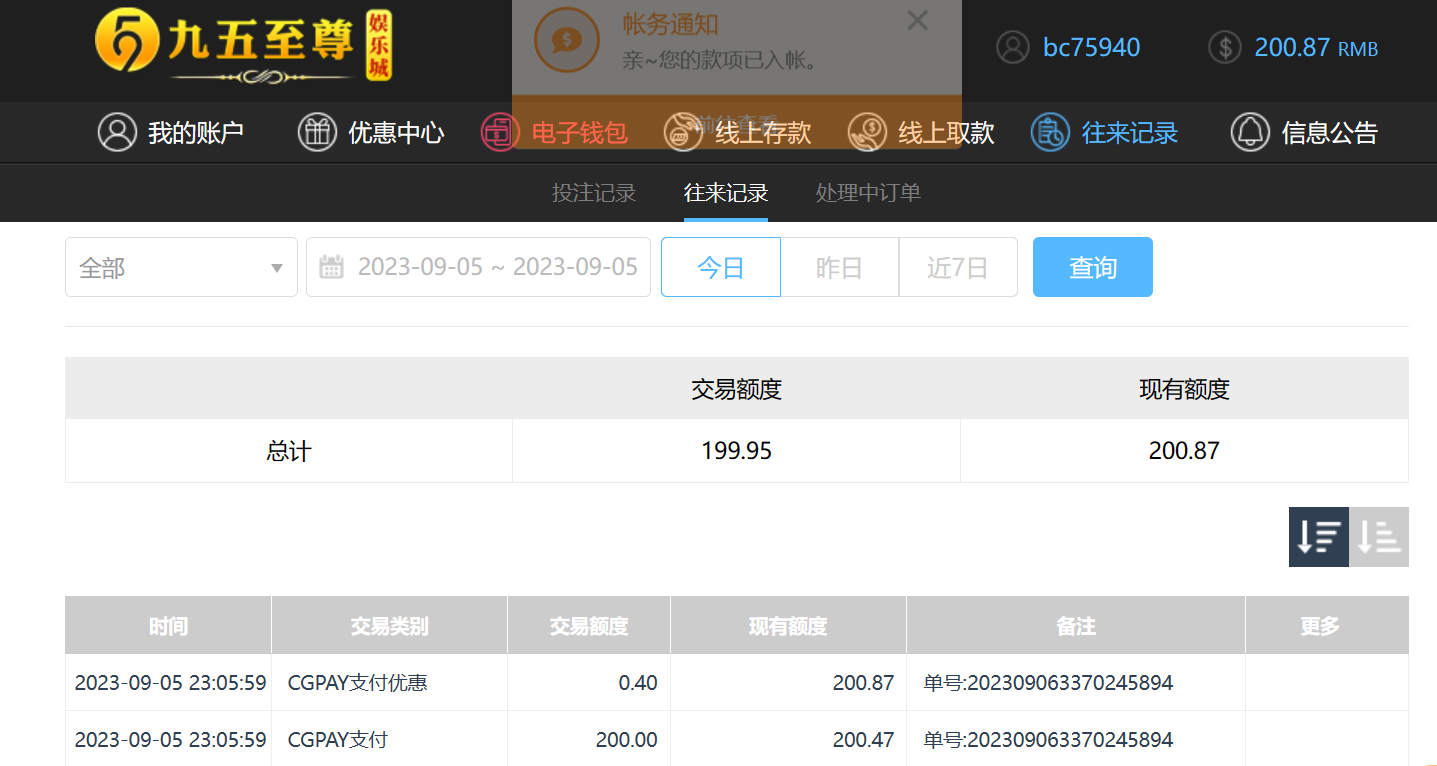Click the order number in the CGPAY支付优惠 row
The image size is (1437, 766).
coord(1048,683)
